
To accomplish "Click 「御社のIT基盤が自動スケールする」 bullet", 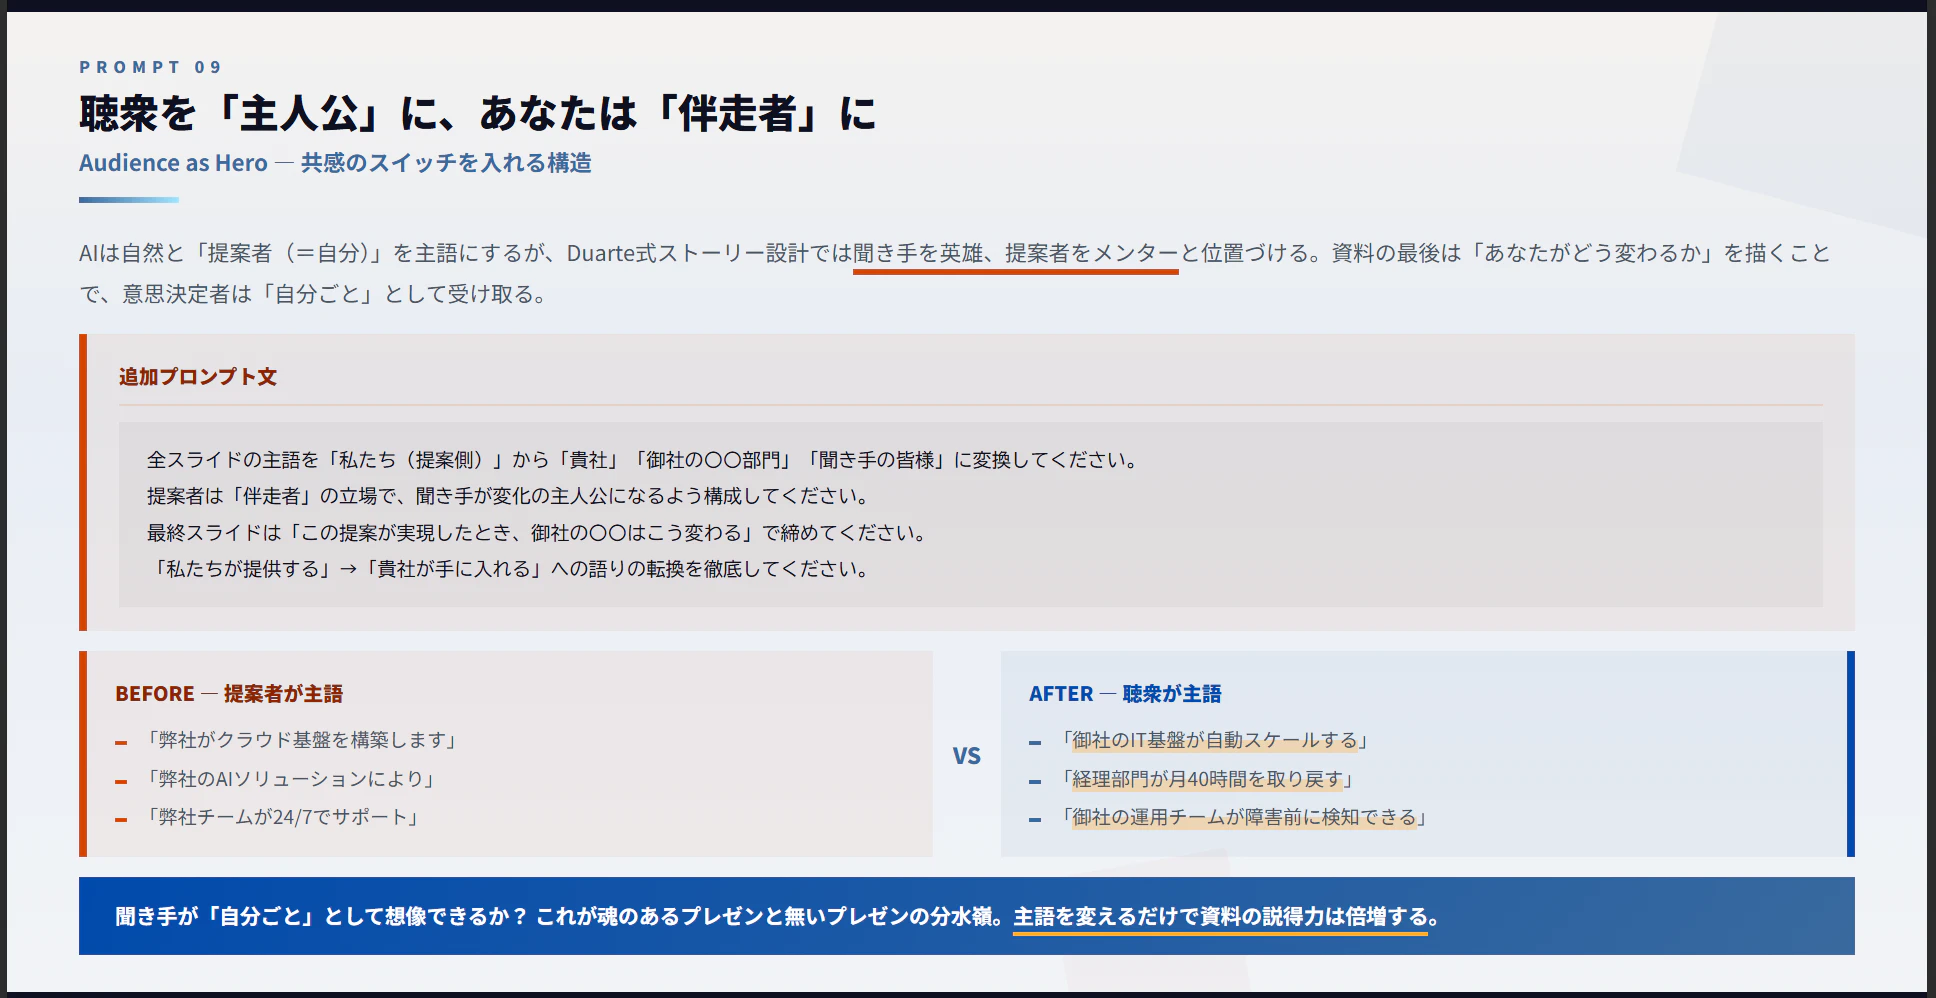I will click(x=1214, y=740).
